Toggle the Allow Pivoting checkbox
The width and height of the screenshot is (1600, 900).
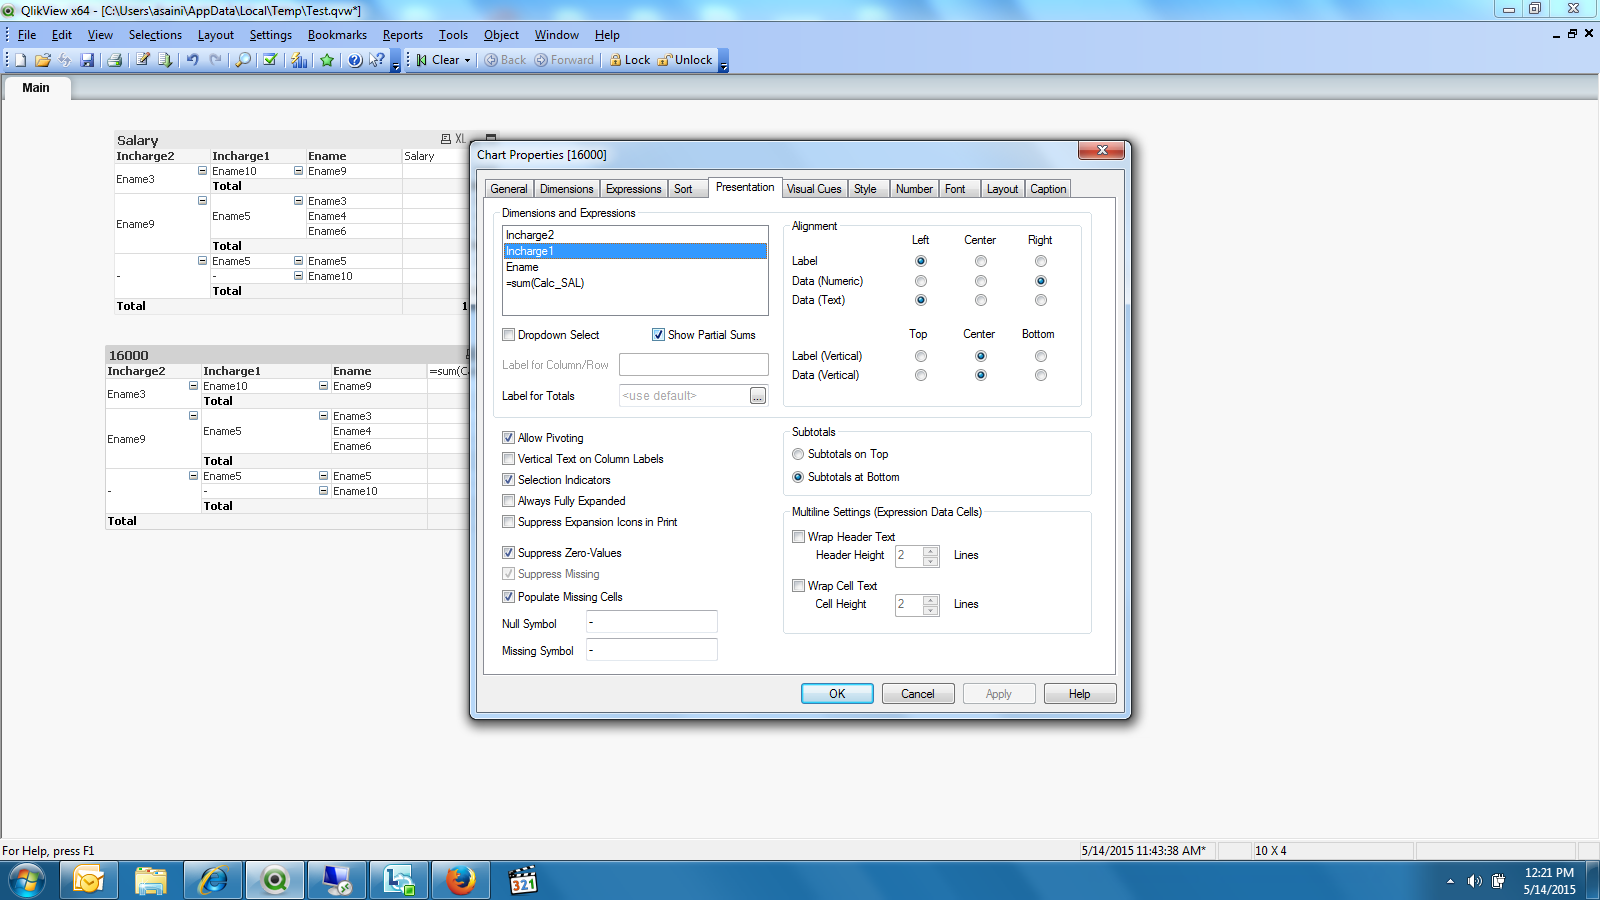pos(509,438)
